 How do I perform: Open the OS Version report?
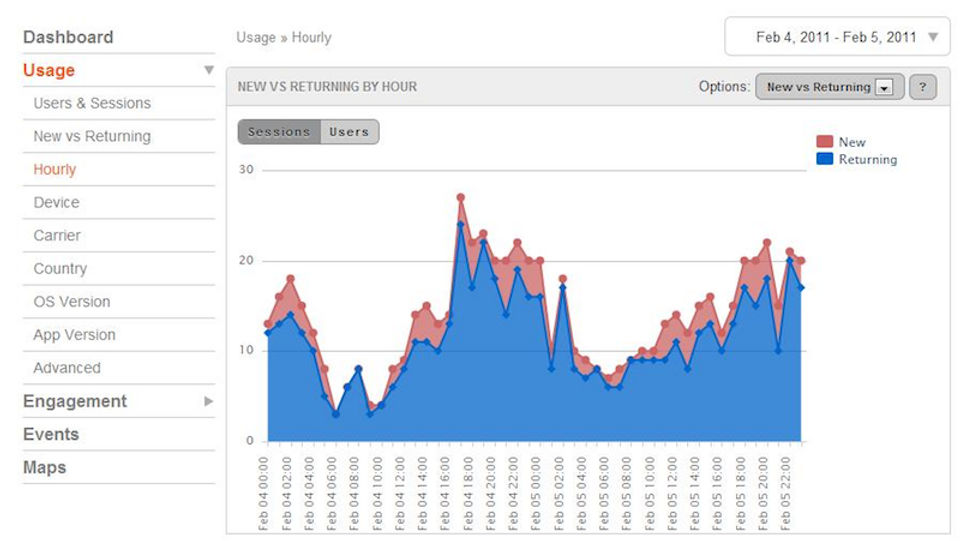72,302
